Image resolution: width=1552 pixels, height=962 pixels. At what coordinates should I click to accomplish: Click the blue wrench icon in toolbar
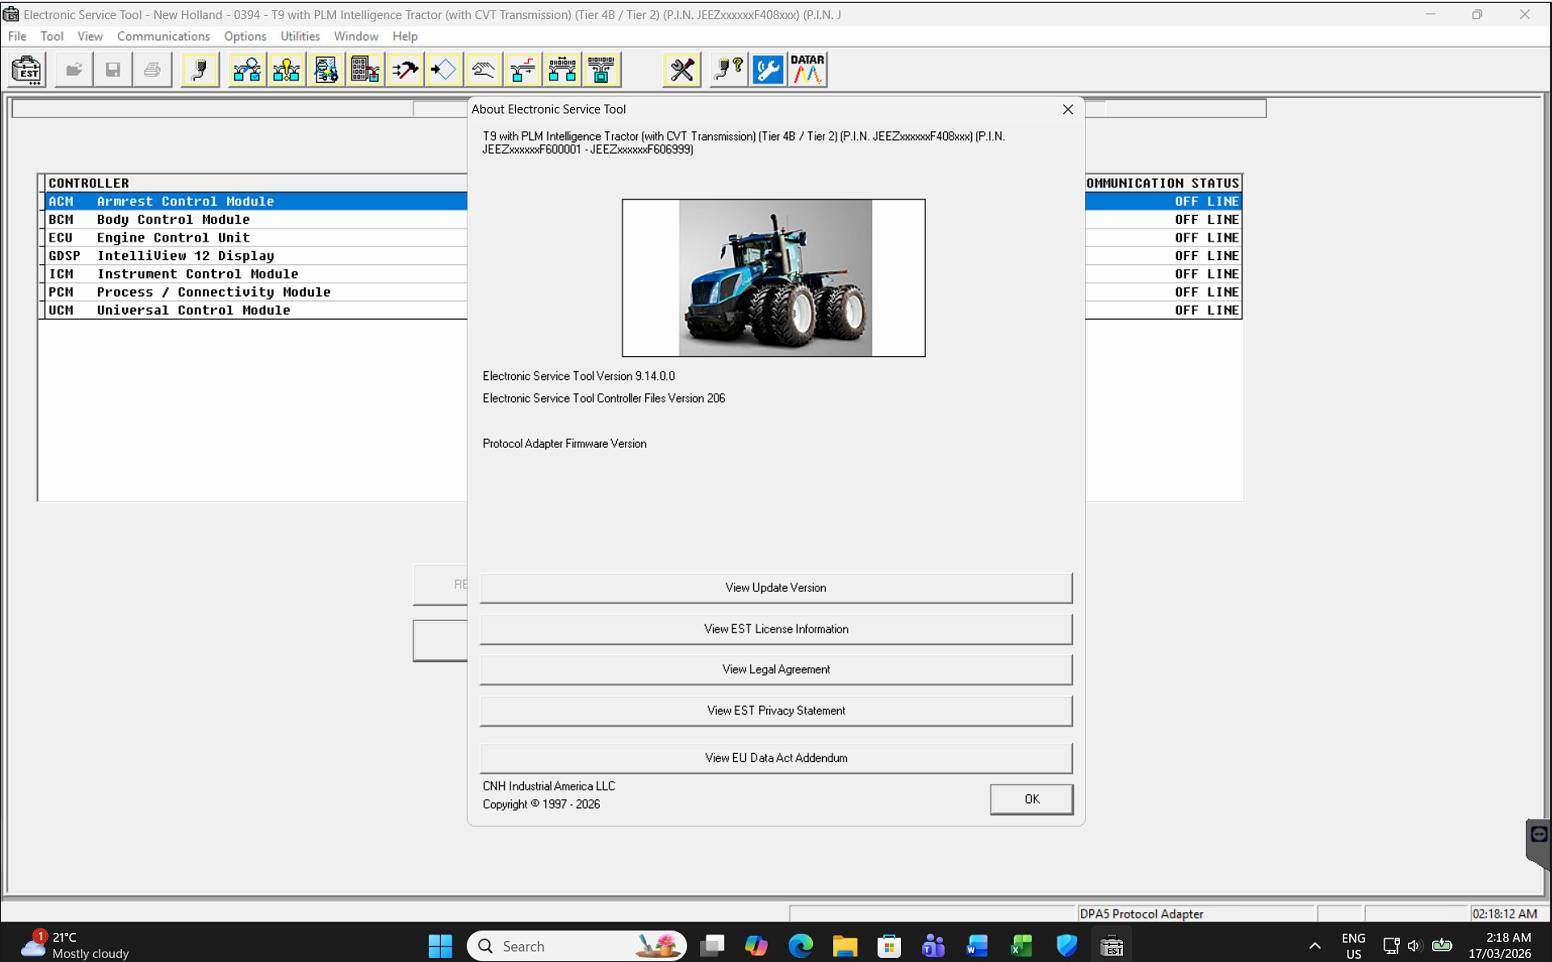(x=767, y=70)
